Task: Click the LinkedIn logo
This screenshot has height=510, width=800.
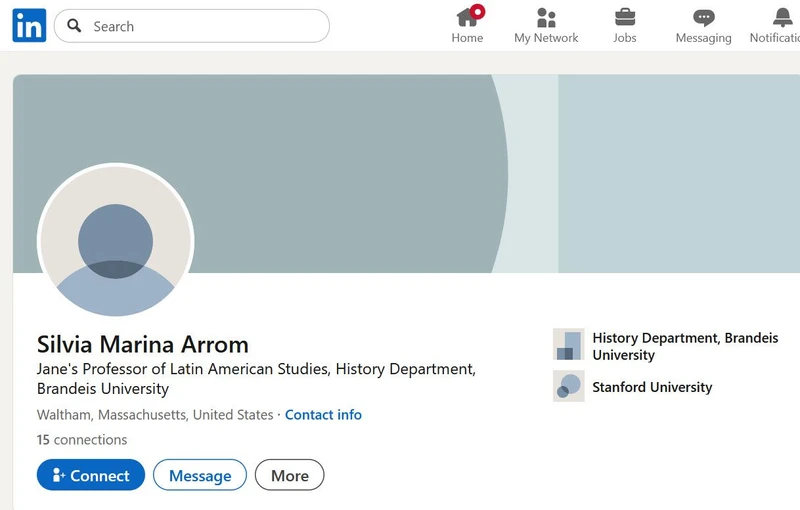Action: click(29, 25)
